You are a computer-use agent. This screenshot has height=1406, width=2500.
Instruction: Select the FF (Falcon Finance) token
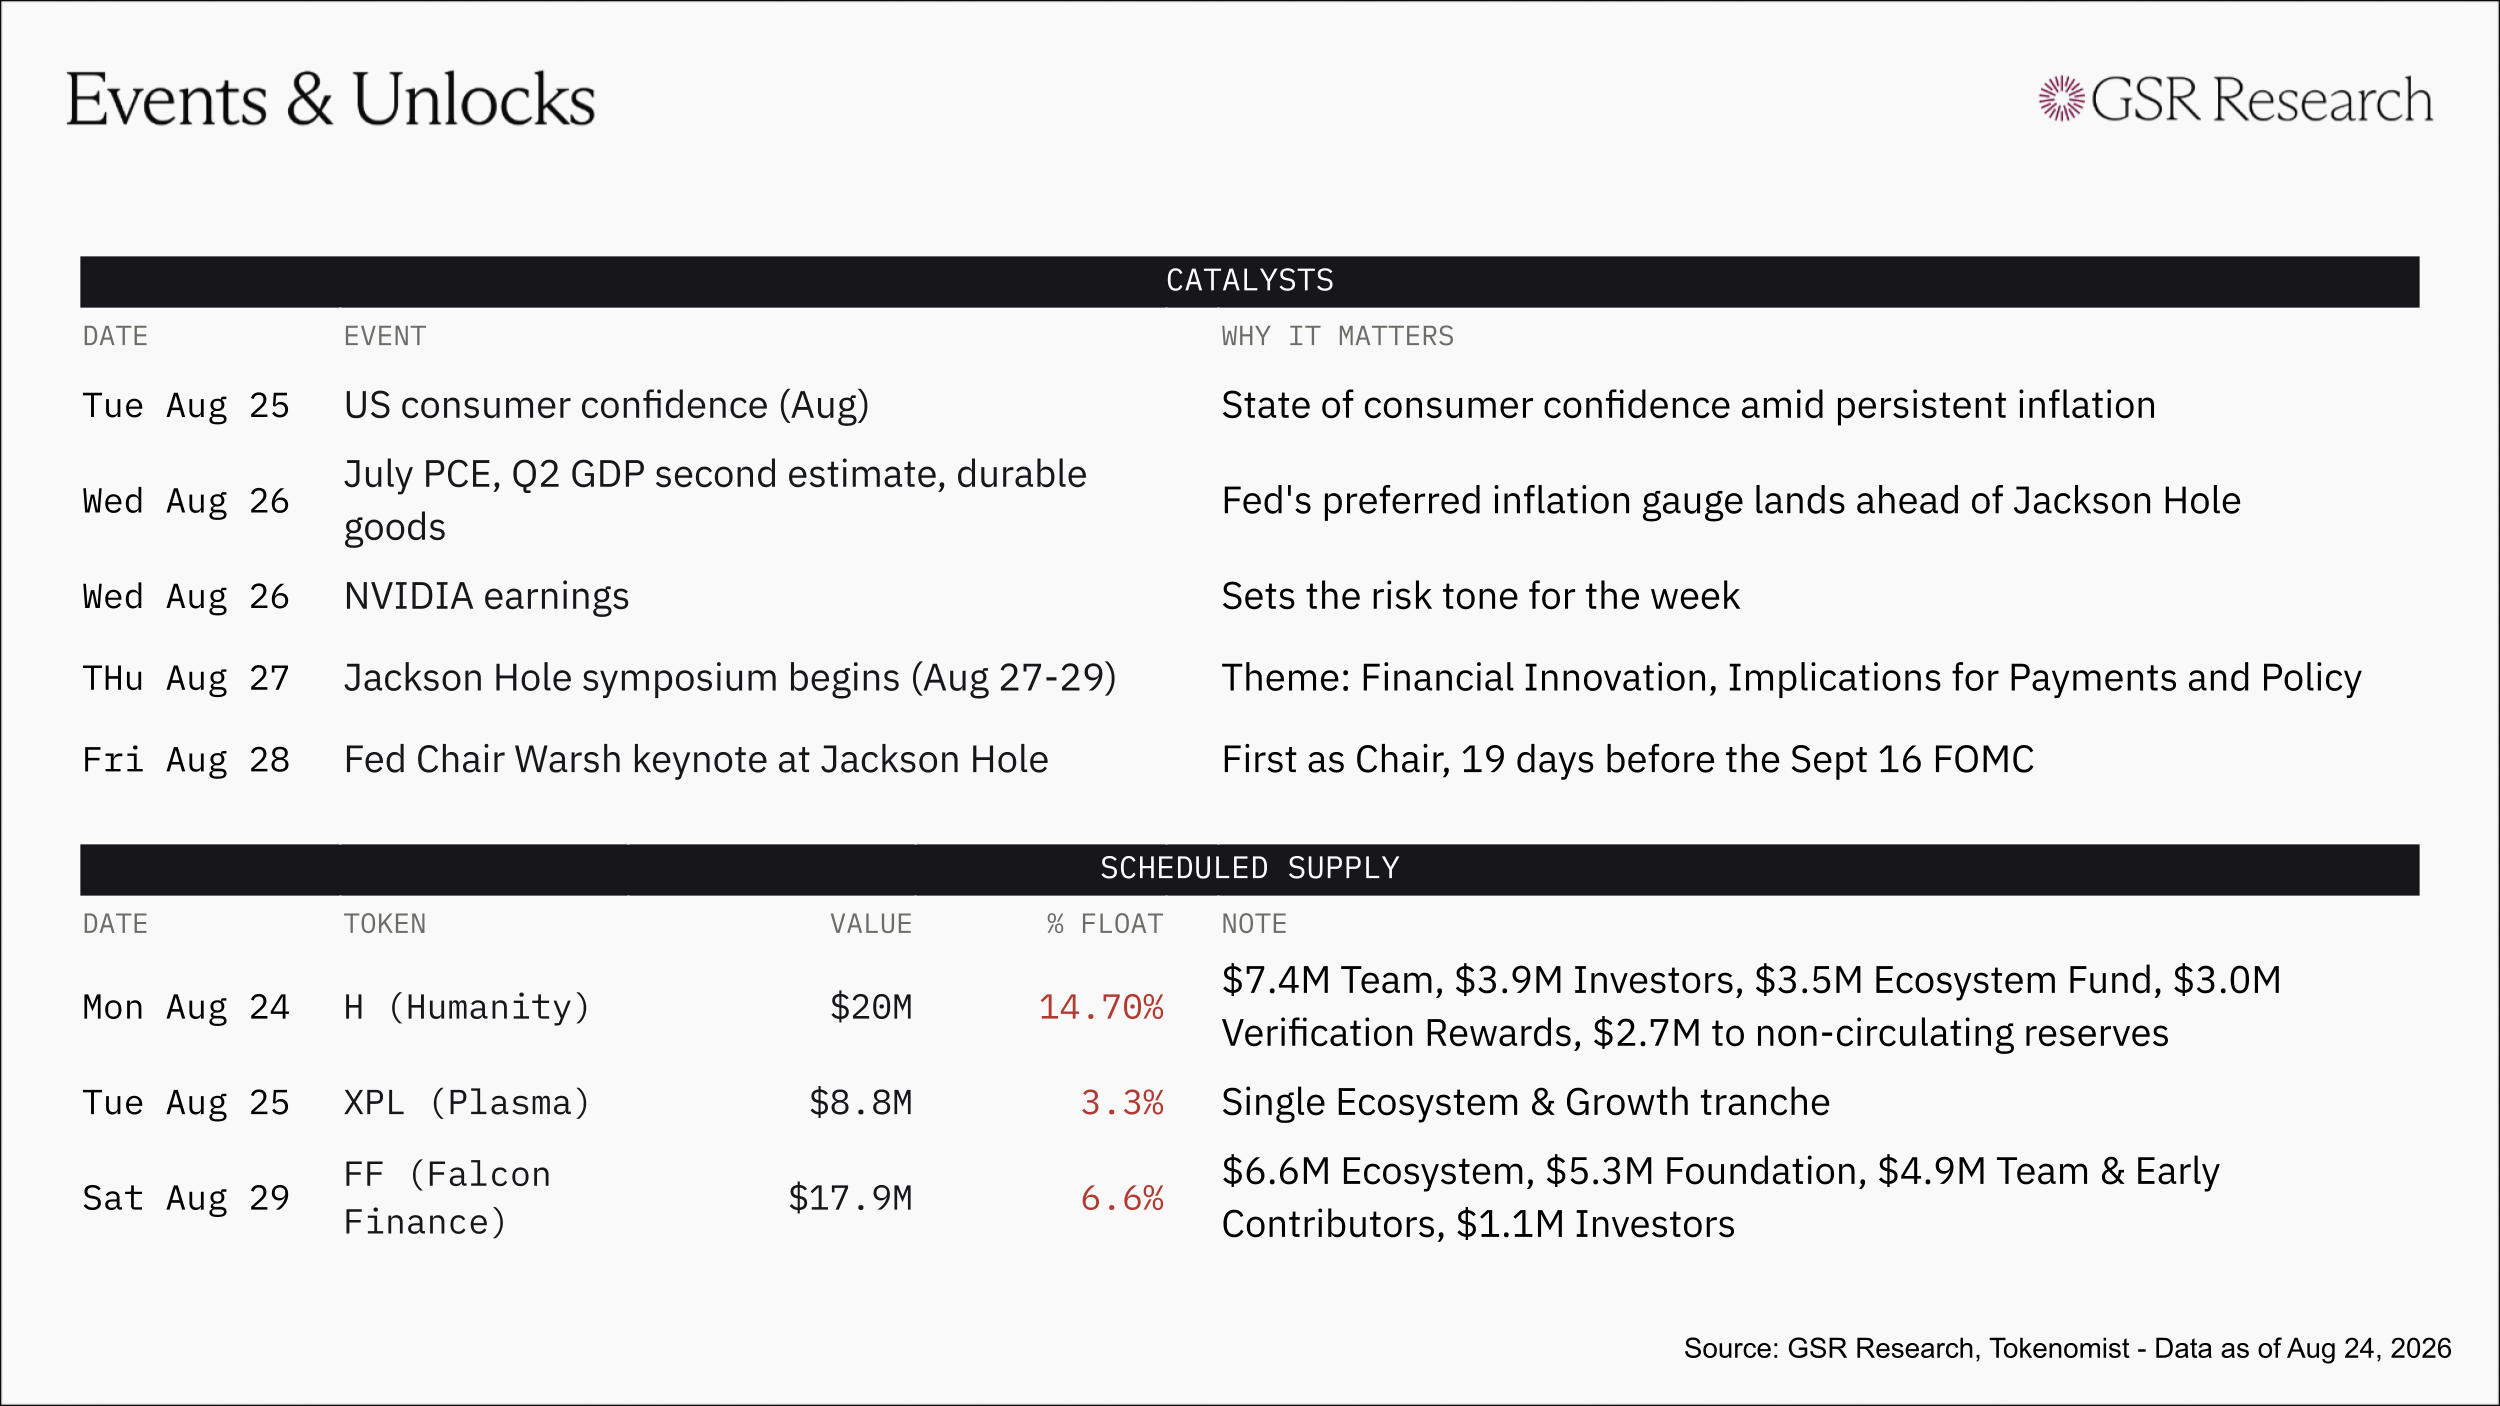447,1199
